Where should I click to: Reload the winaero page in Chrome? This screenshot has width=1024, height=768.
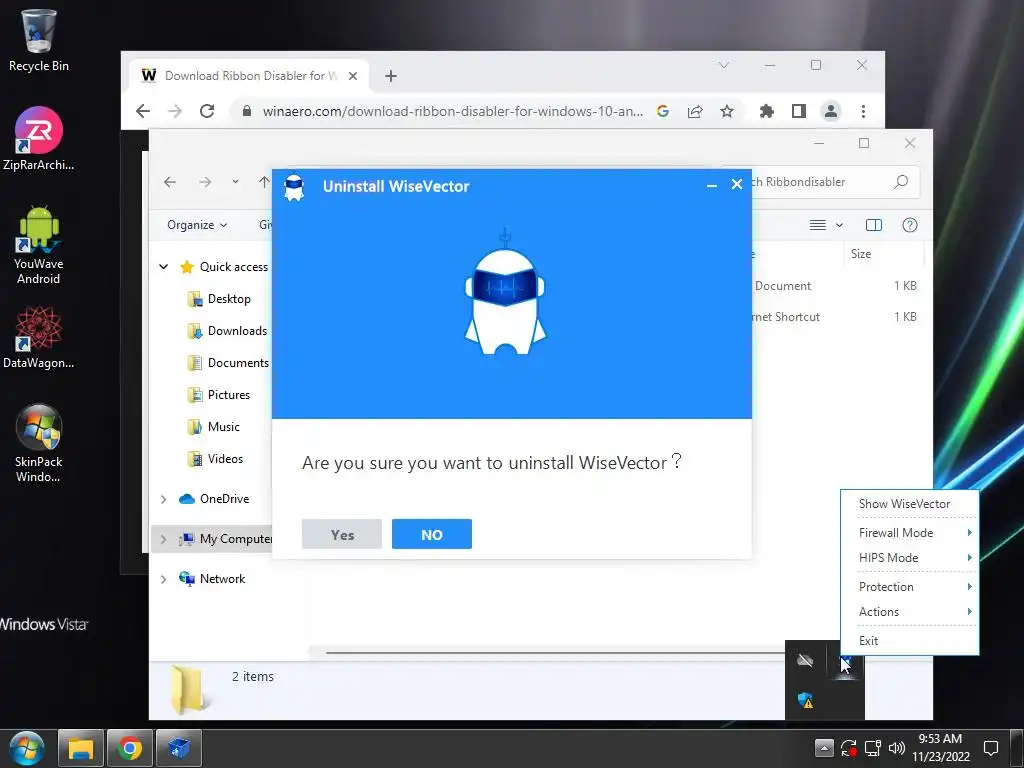tap(207, 111)
